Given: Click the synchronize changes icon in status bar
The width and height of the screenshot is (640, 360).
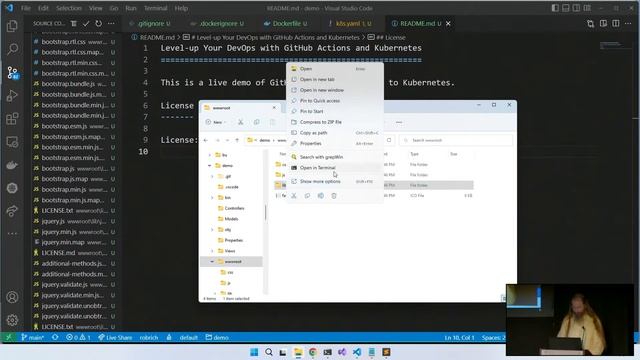Looking at the screenshot, I should tap(55, 338).
